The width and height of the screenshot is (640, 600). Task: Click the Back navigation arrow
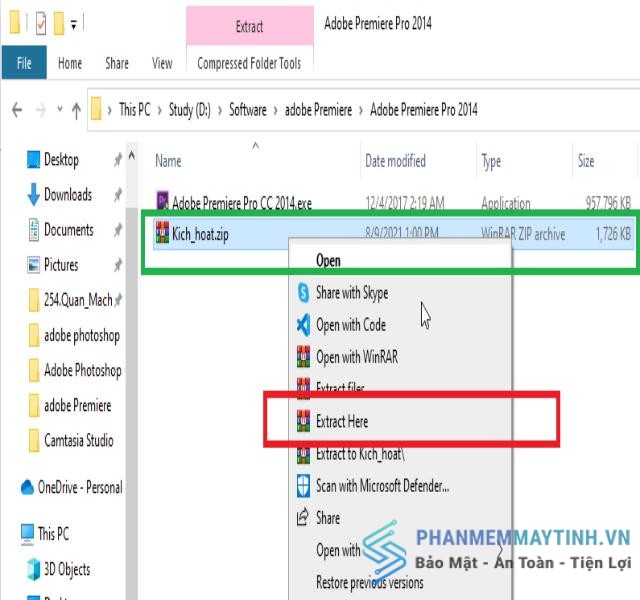pos(17,110)
